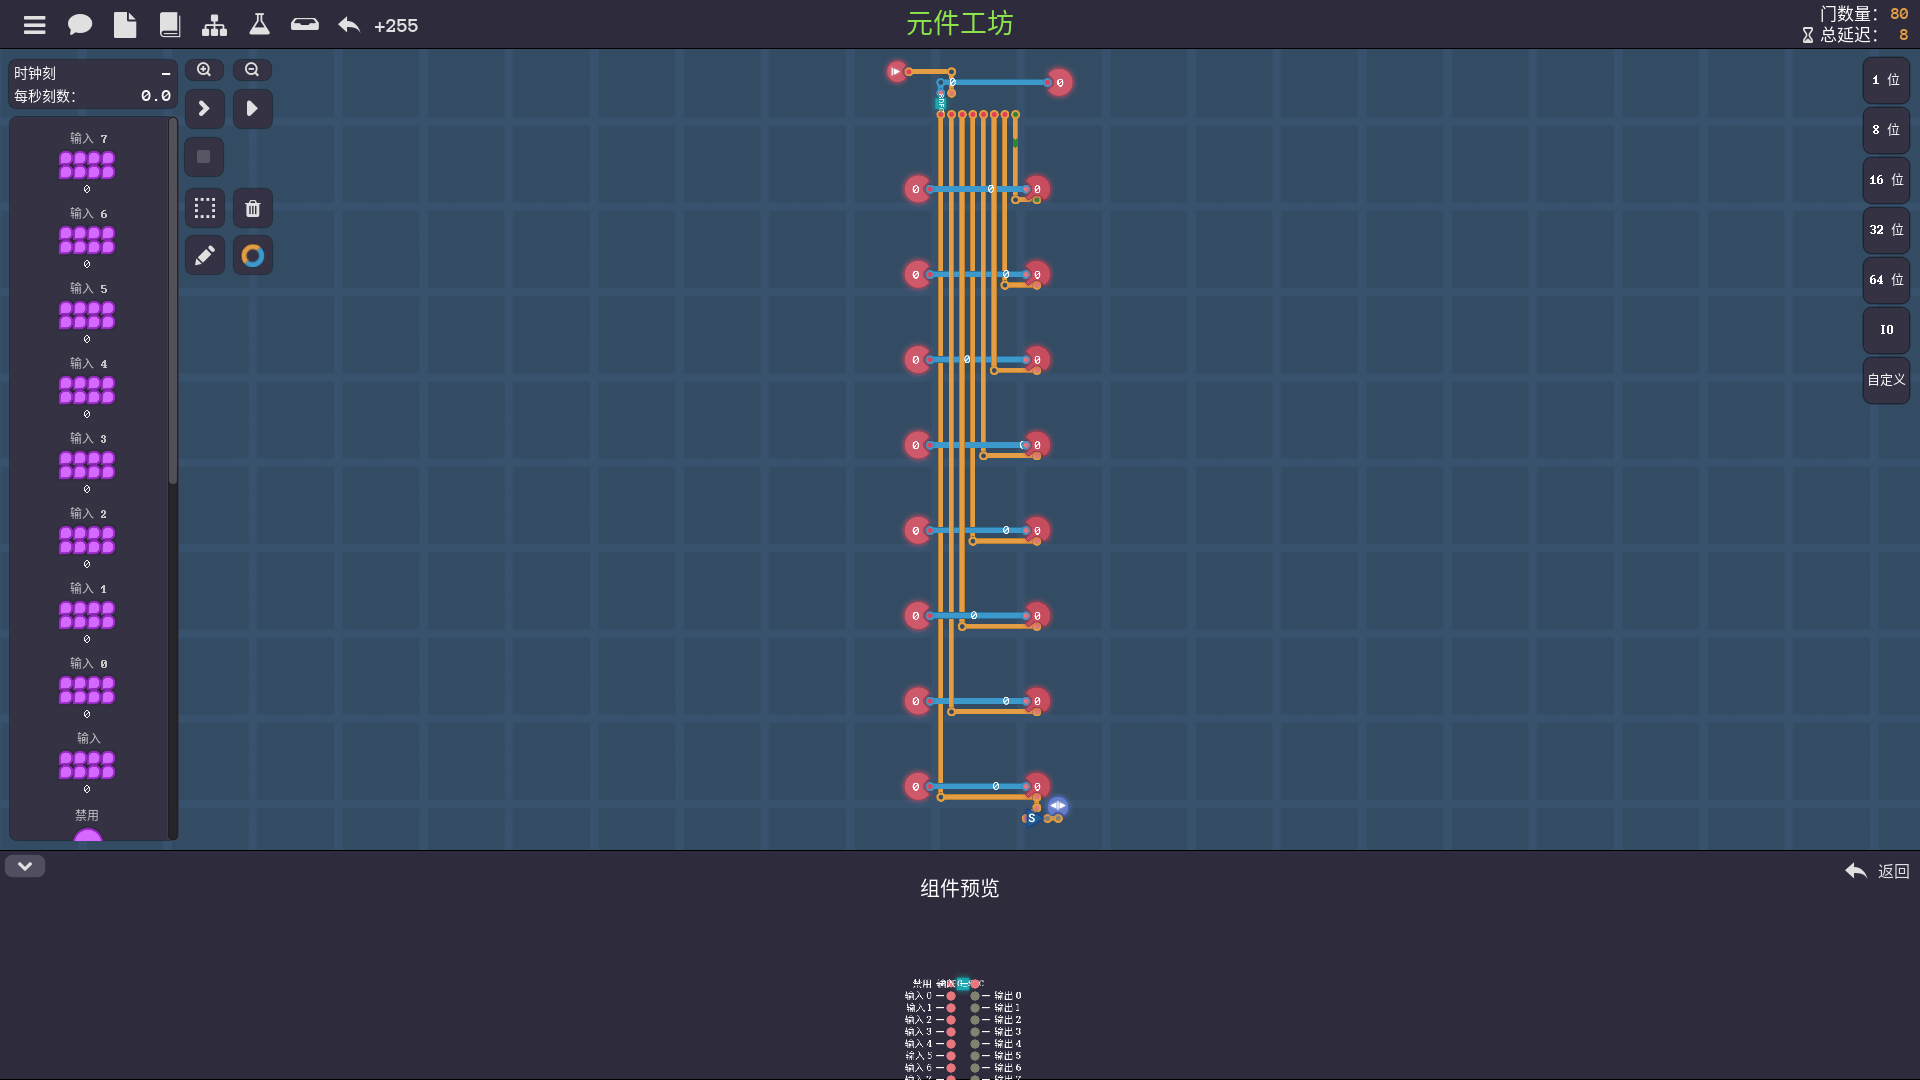Select the 自定义 component category

pos(1886,380)
